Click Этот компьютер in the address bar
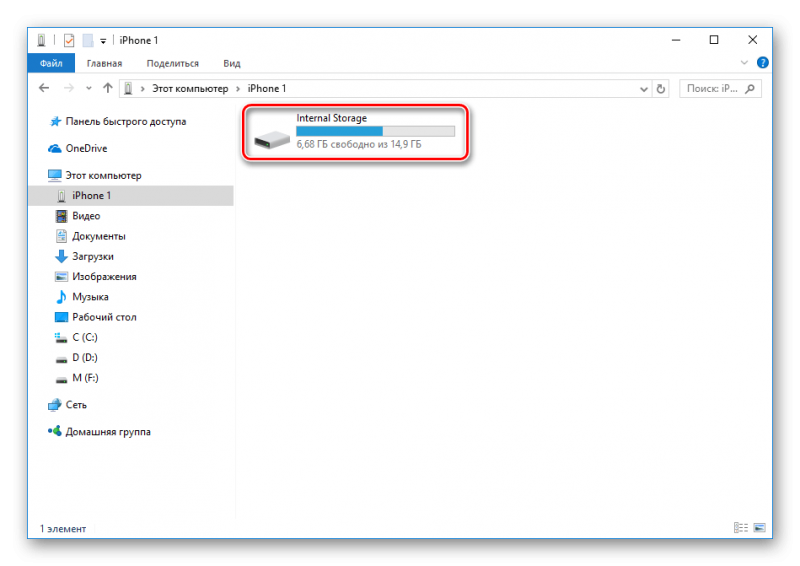 [190, 89]
